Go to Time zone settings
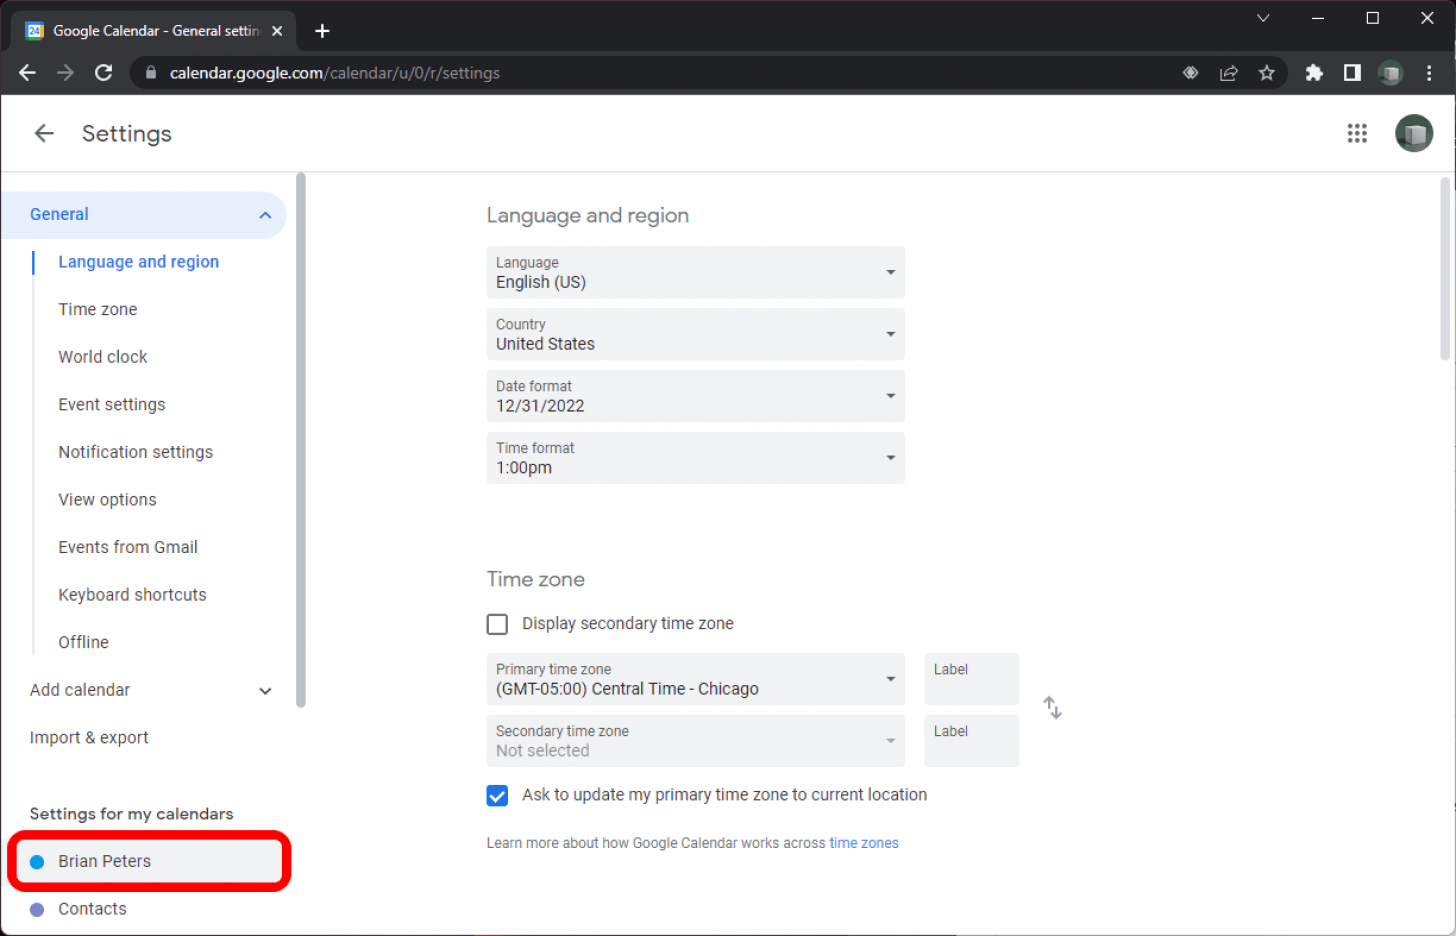Image resolution: width=1456 pixels, height=936 pixels. pyautogui.click(x=98, y=310)
